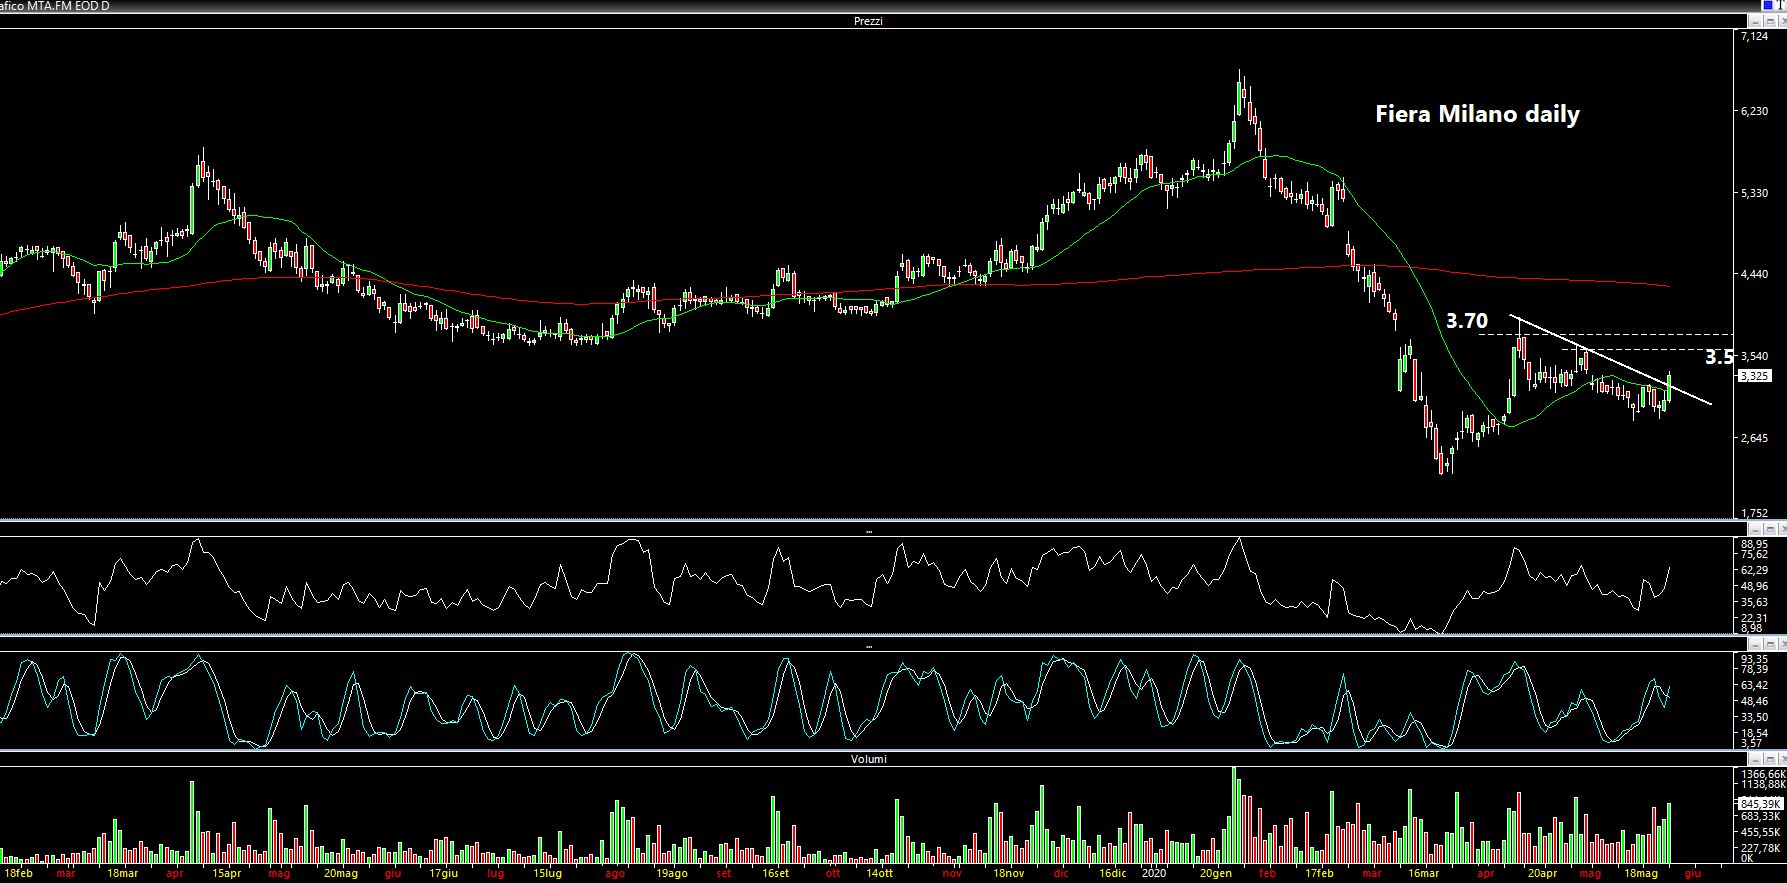Click the 15lug date label
Screen dimensions: 1787x883
[x=547, y=874]
